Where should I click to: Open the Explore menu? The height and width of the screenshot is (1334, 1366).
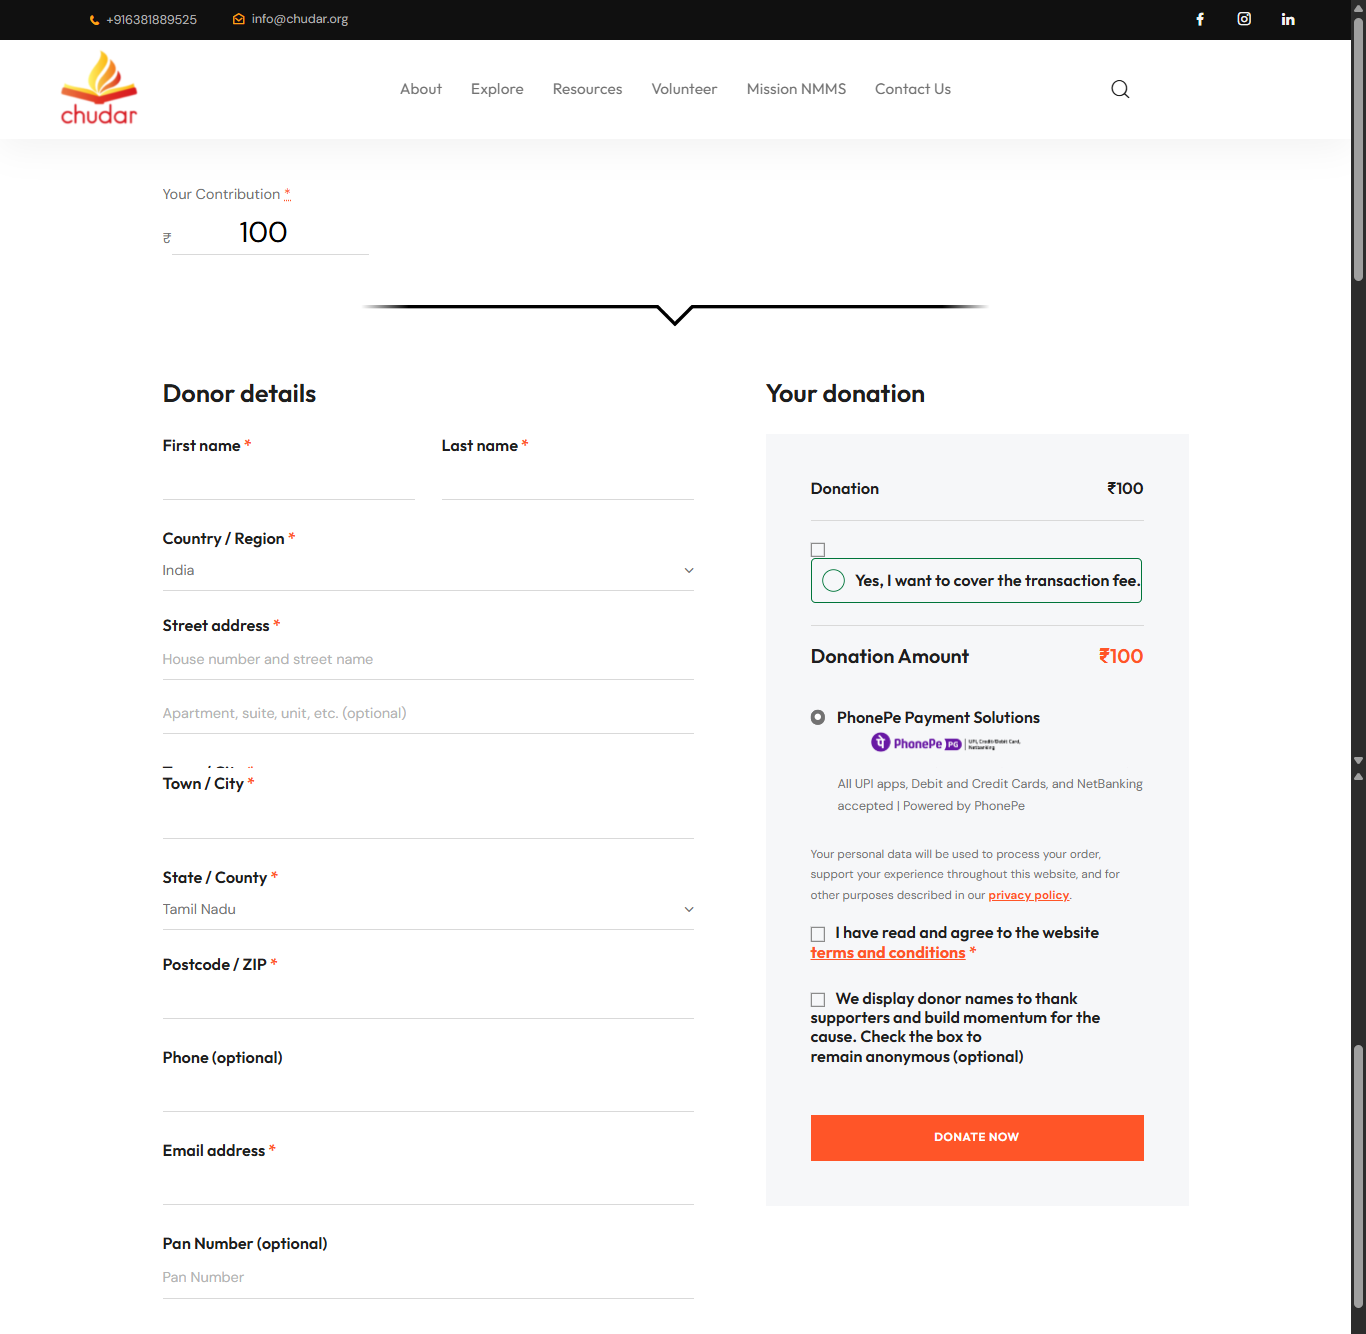[497, 89]
